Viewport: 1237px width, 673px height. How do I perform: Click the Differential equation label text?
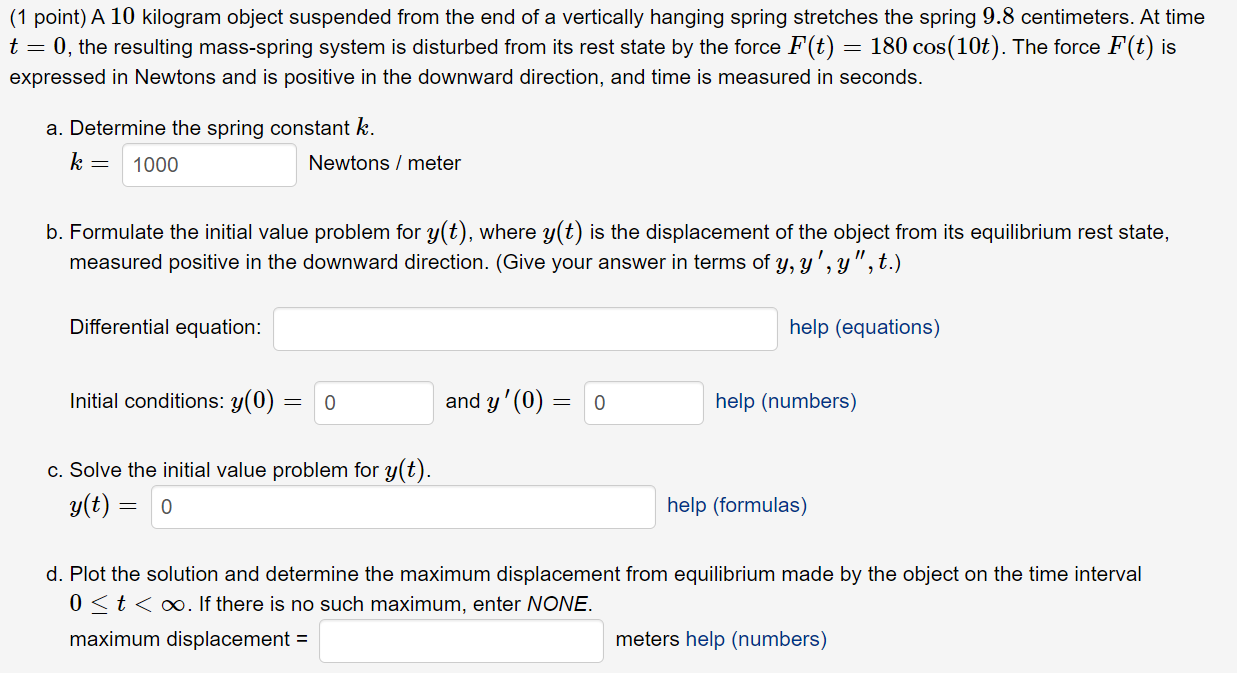click(164, 327)
